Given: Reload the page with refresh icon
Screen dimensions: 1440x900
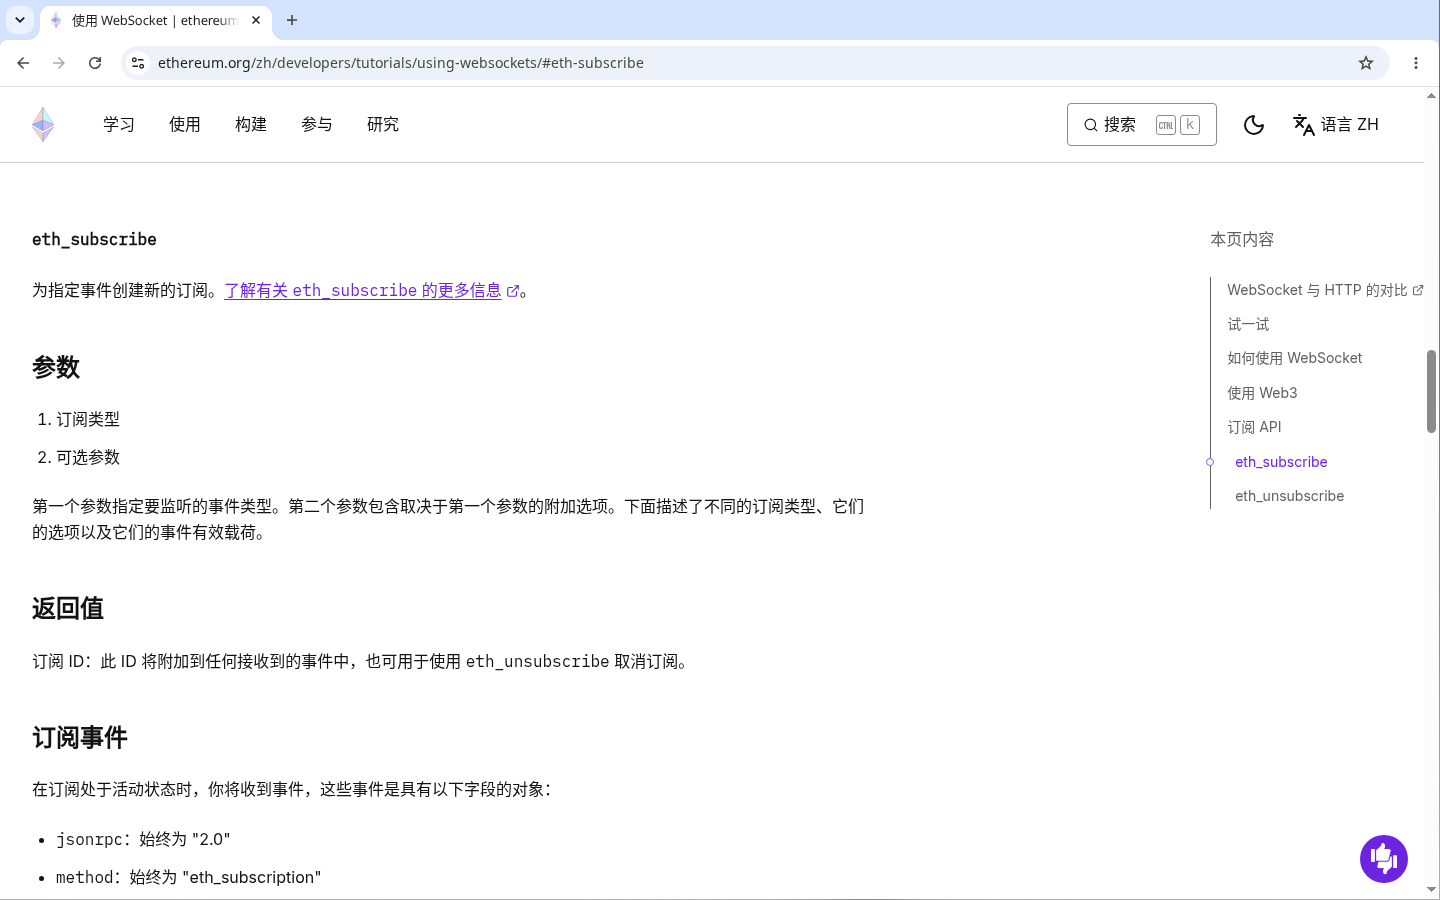Looking at the screenshot, I should (95, 63).
